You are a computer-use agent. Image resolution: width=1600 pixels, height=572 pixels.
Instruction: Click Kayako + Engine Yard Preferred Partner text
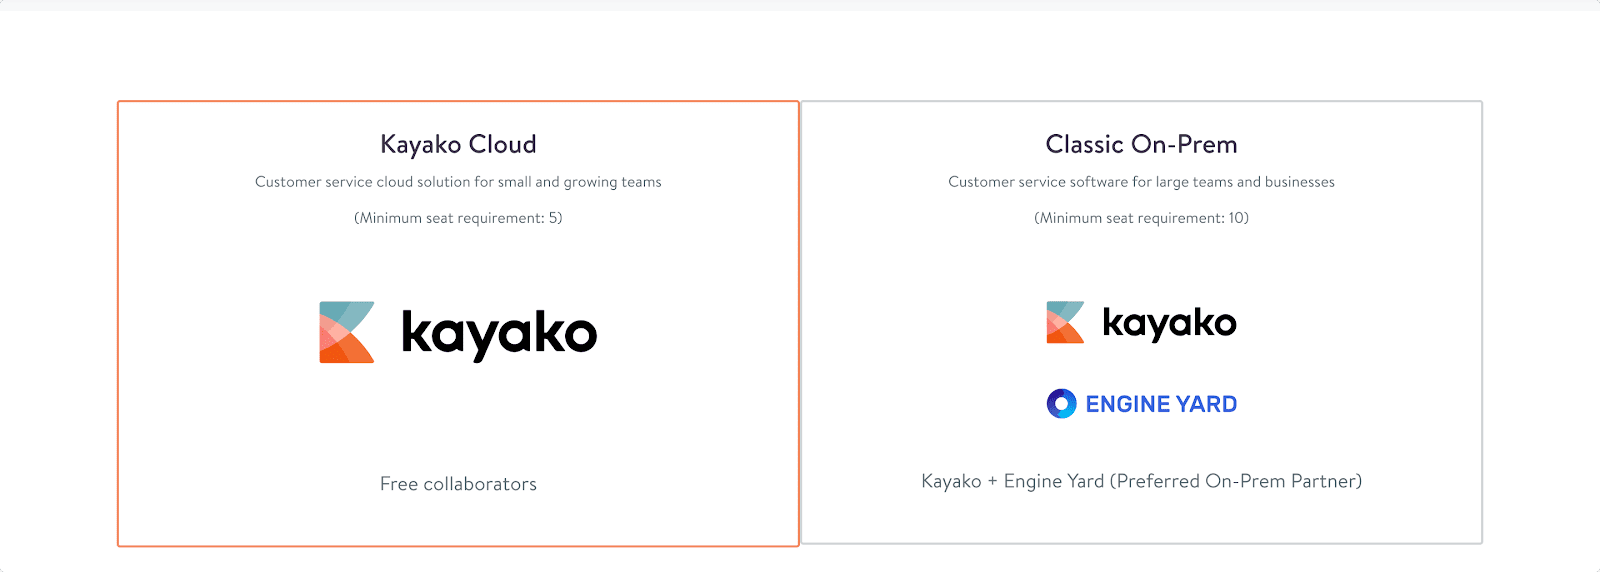1141,481
